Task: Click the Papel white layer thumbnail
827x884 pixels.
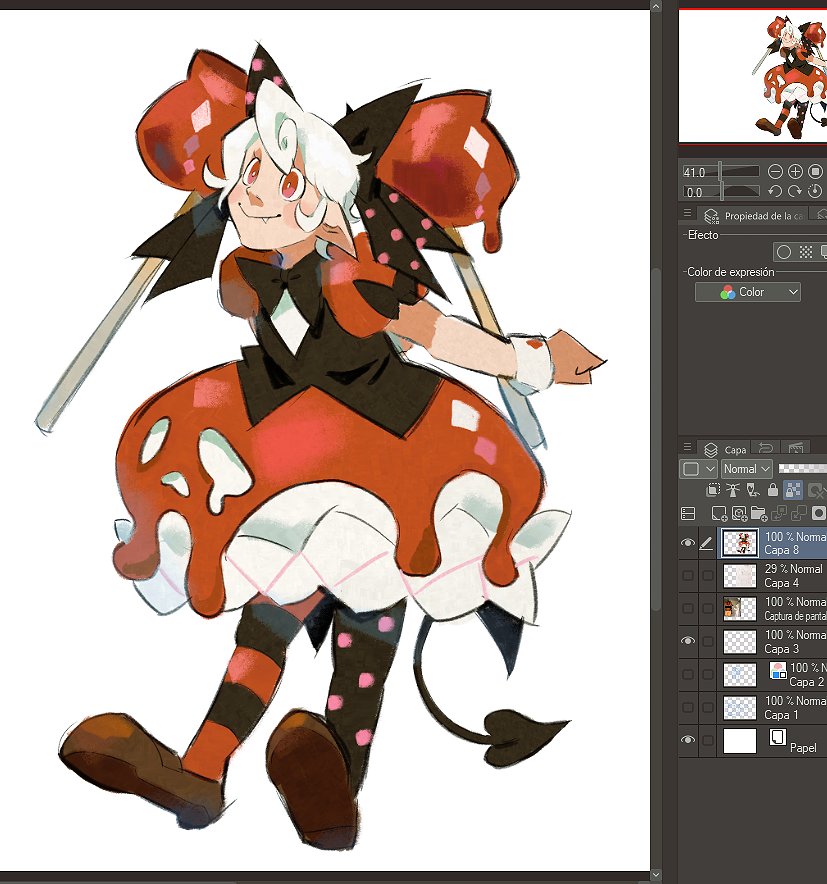Action: (740, 740)
